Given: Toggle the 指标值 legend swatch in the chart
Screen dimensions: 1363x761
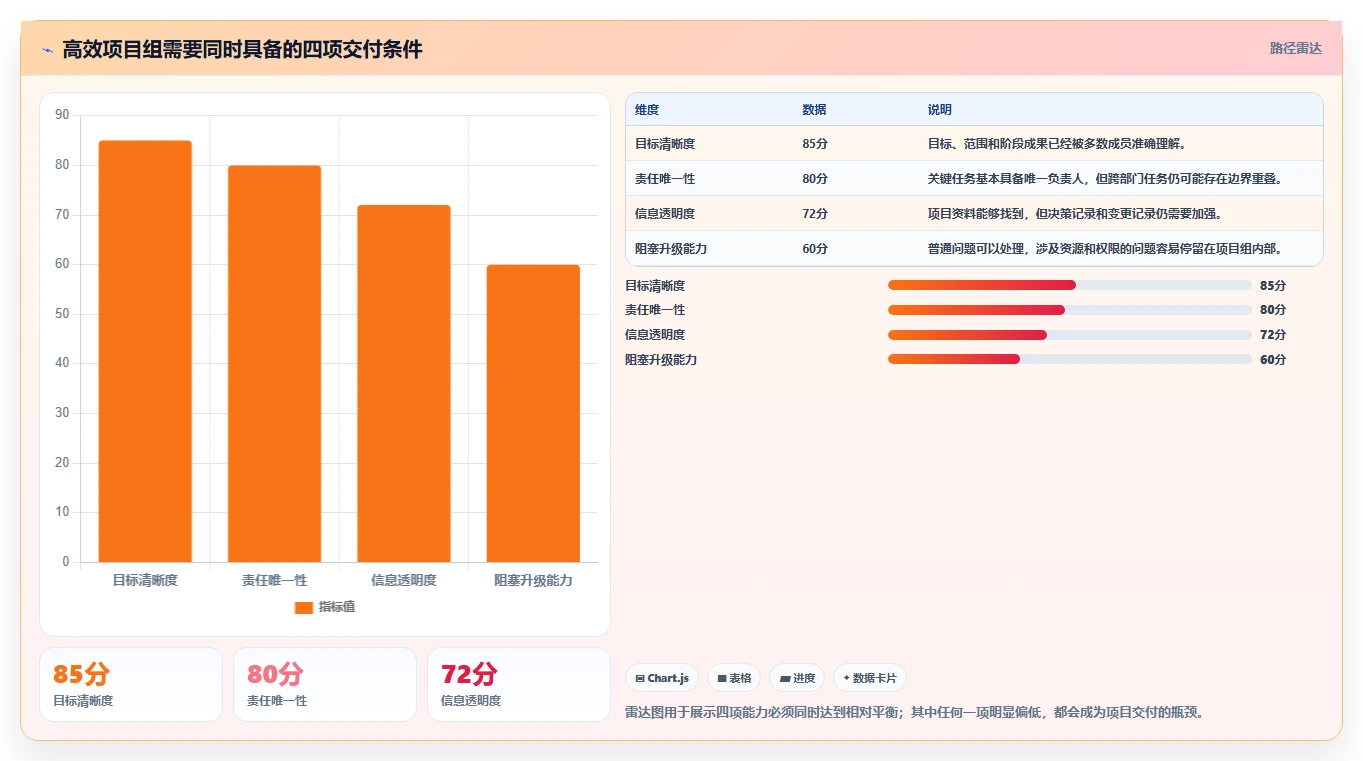Looking at the screenshot, I should (x=304, y=608).
